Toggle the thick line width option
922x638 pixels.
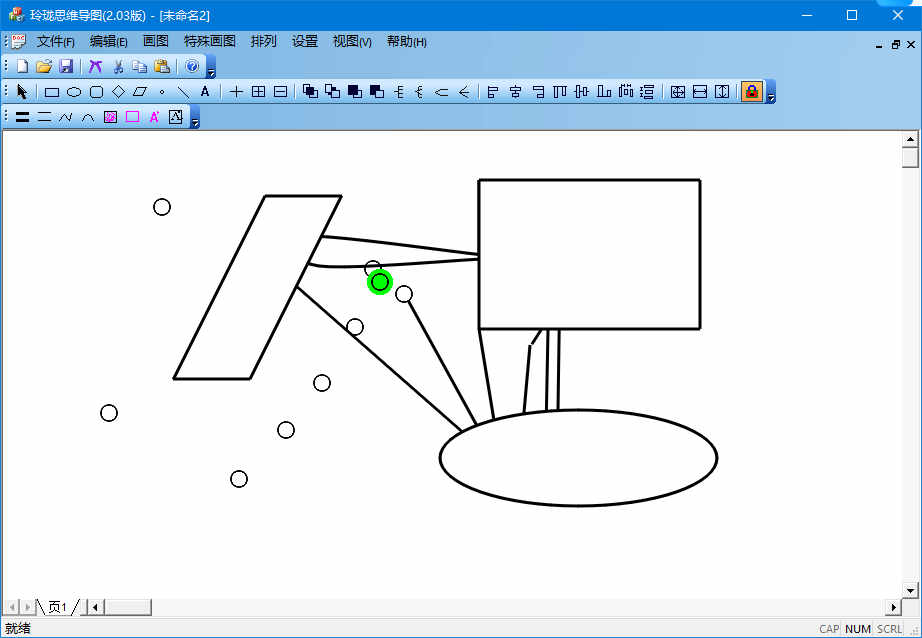22,117
